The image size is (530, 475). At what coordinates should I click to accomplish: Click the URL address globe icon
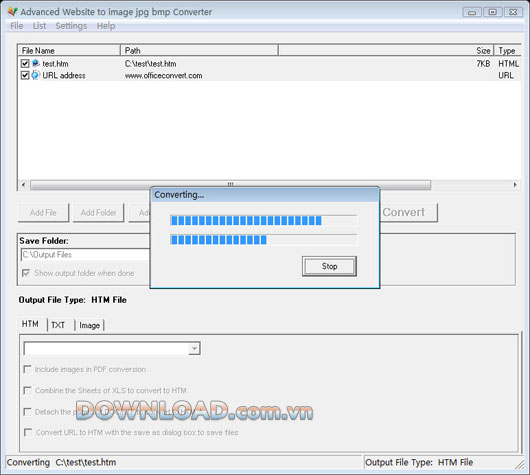tap(35, 75)
